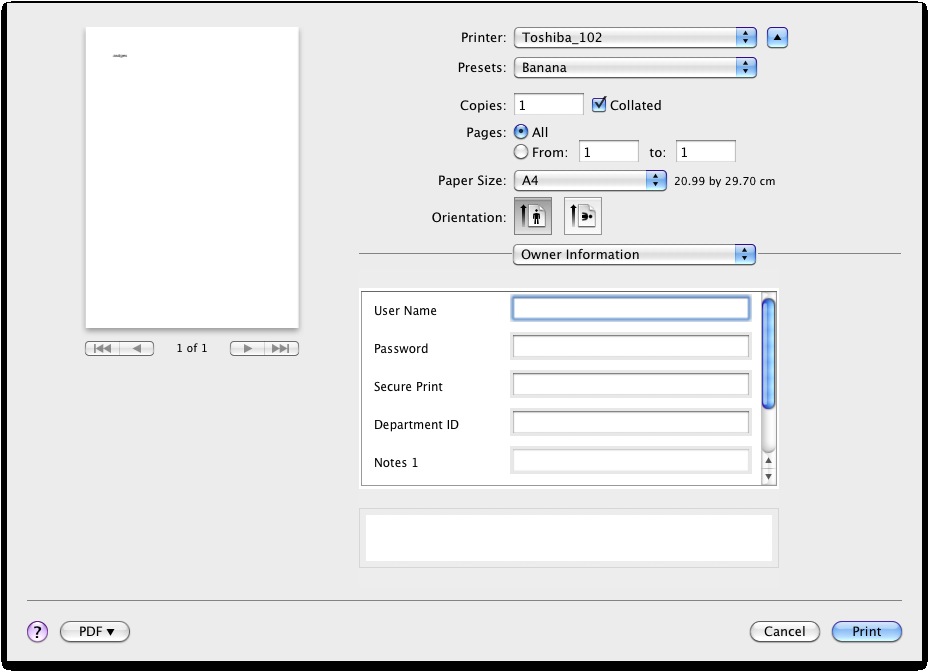The height and width of the screenshot is (672, 929).
Task: Click the Password text field
Action: tap(630, 347)
